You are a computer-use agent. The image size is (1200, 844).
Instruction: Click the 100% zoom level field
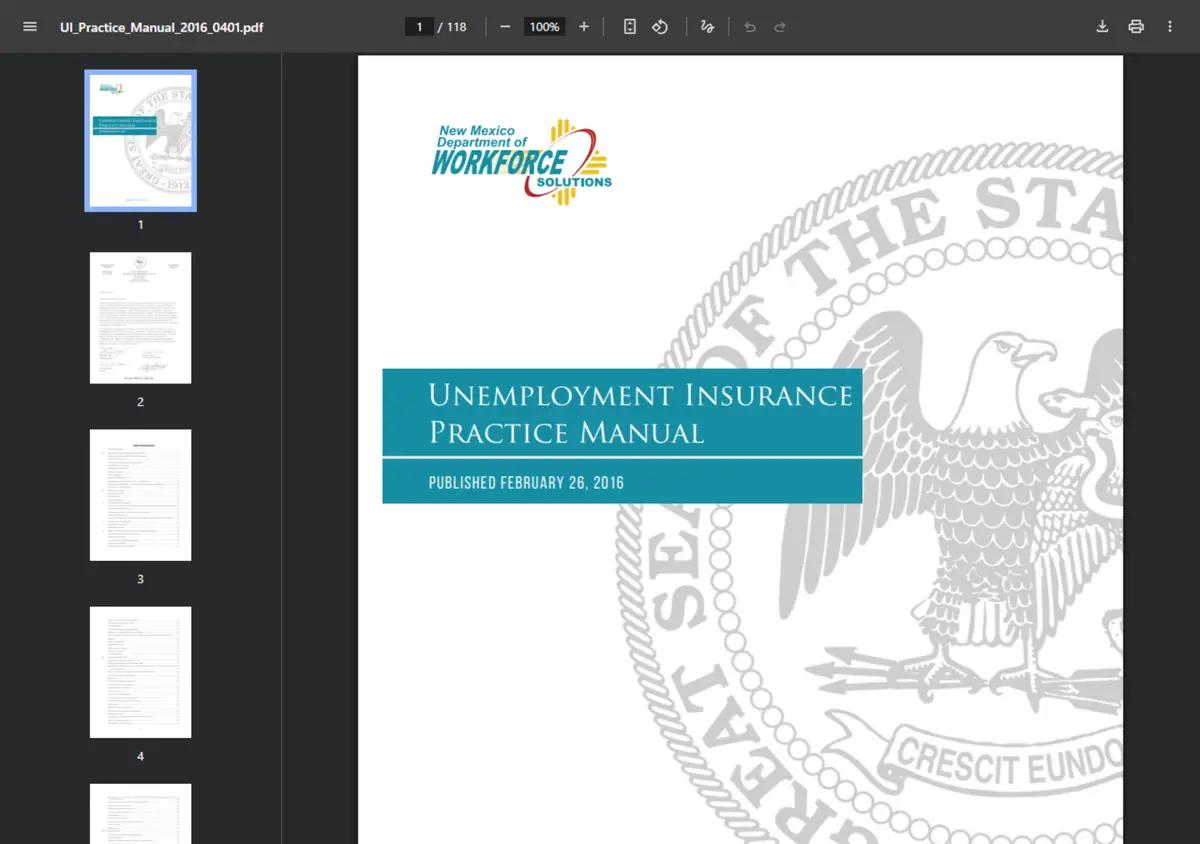tap(544, 27)
